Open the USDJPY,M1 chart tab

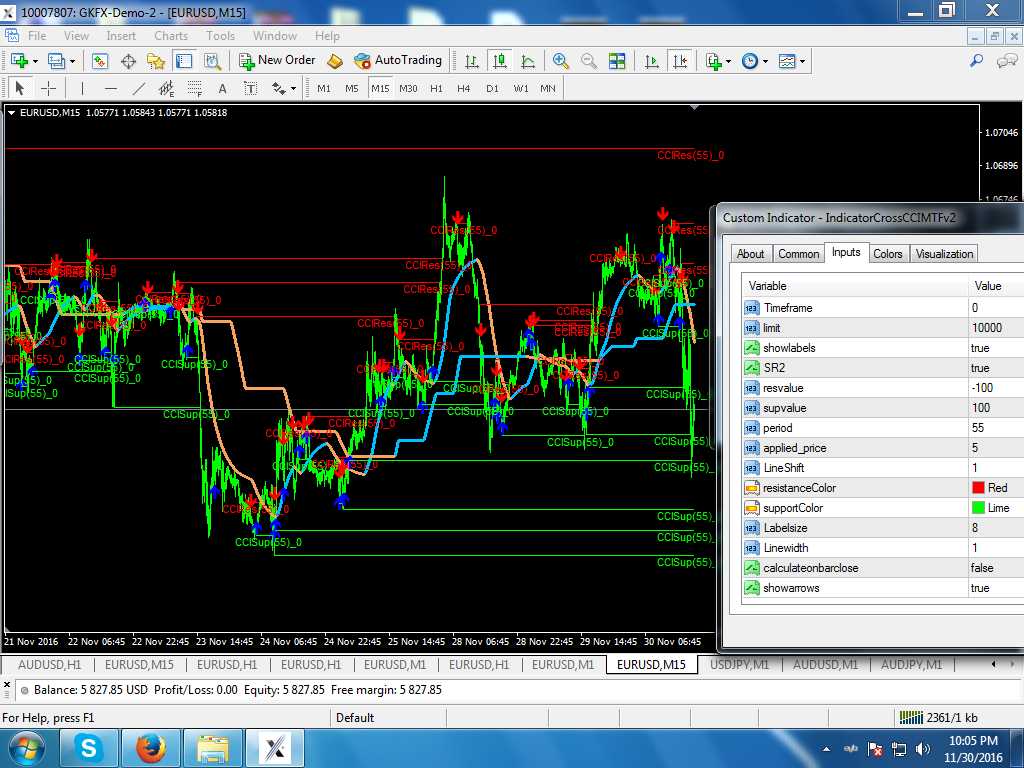(x=739, y=665)
